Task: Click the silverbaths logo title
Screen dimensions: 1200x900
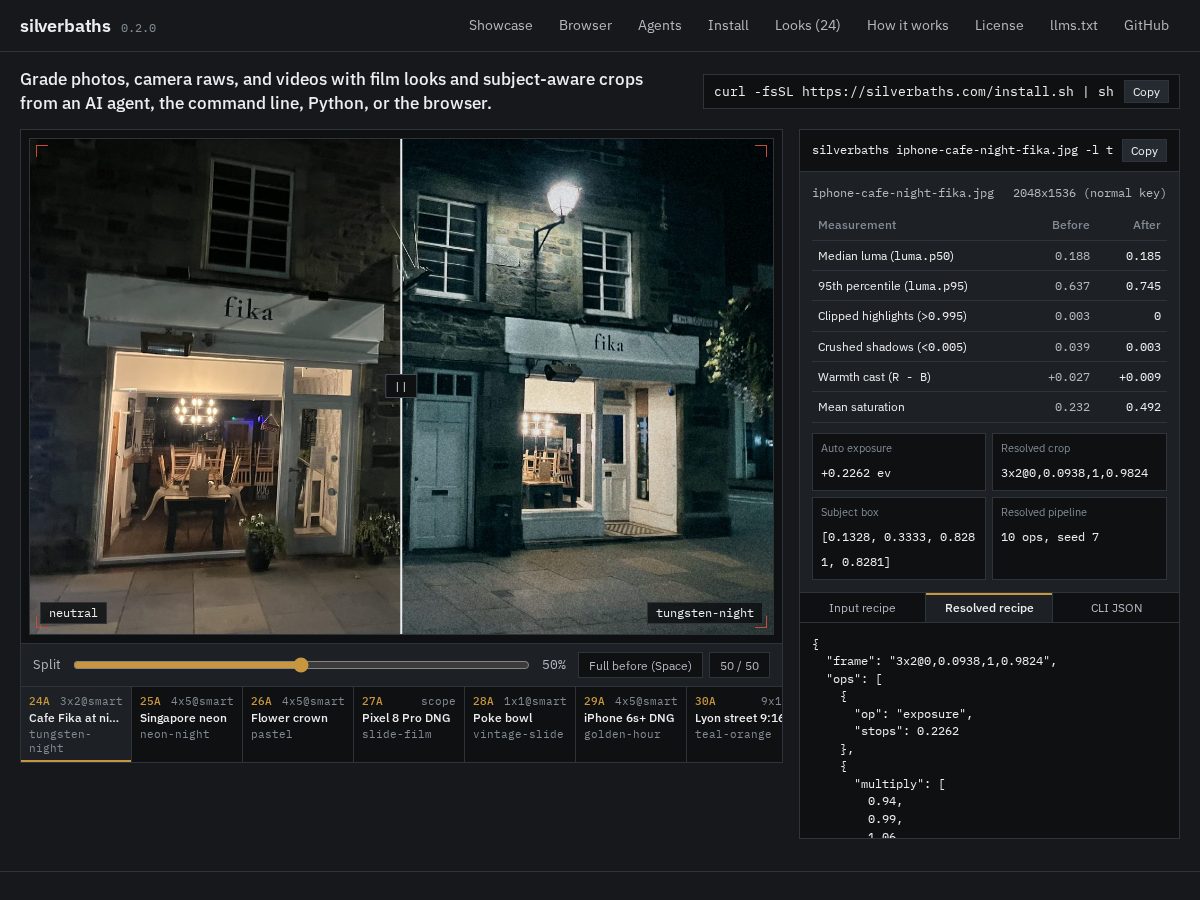Action: coord(65,26)
